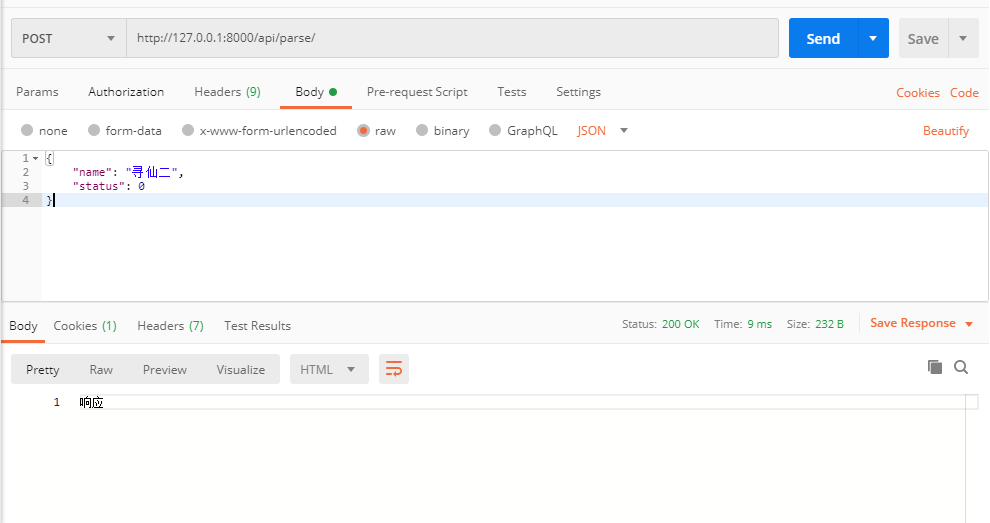
Task: Switch response view to Preview
Action: [x=165, y=370]
